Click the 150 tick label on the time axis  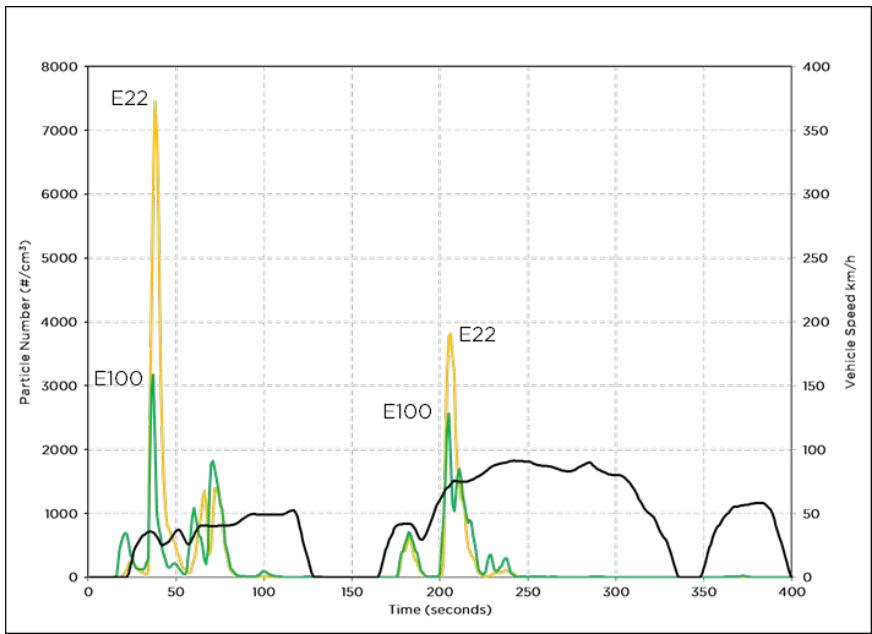[x=351, y=592]
